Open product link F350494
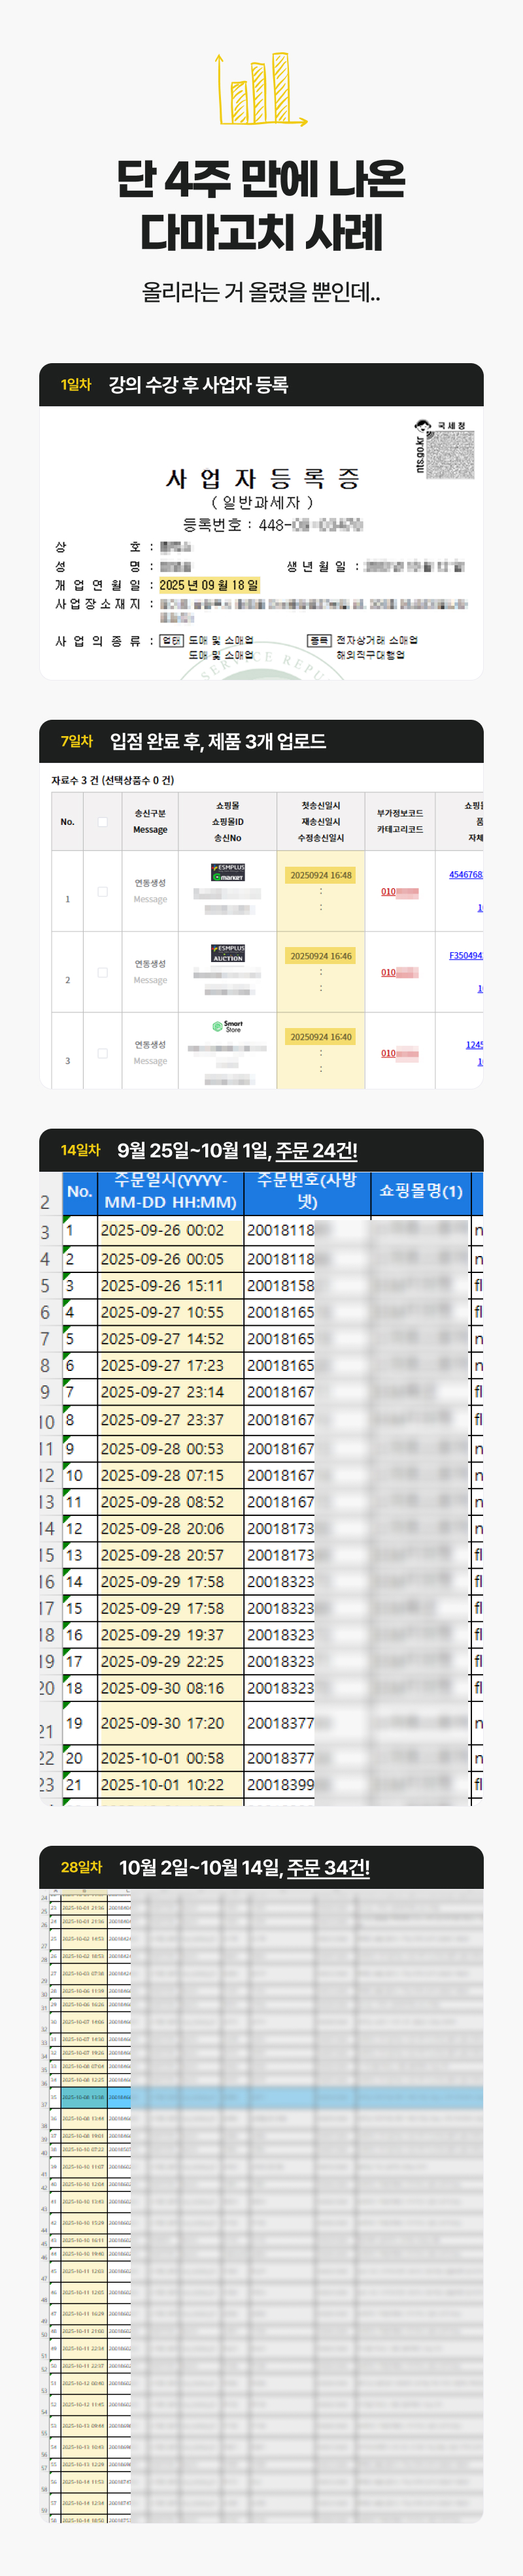523x2576 pixels. [x=466, y=955]
